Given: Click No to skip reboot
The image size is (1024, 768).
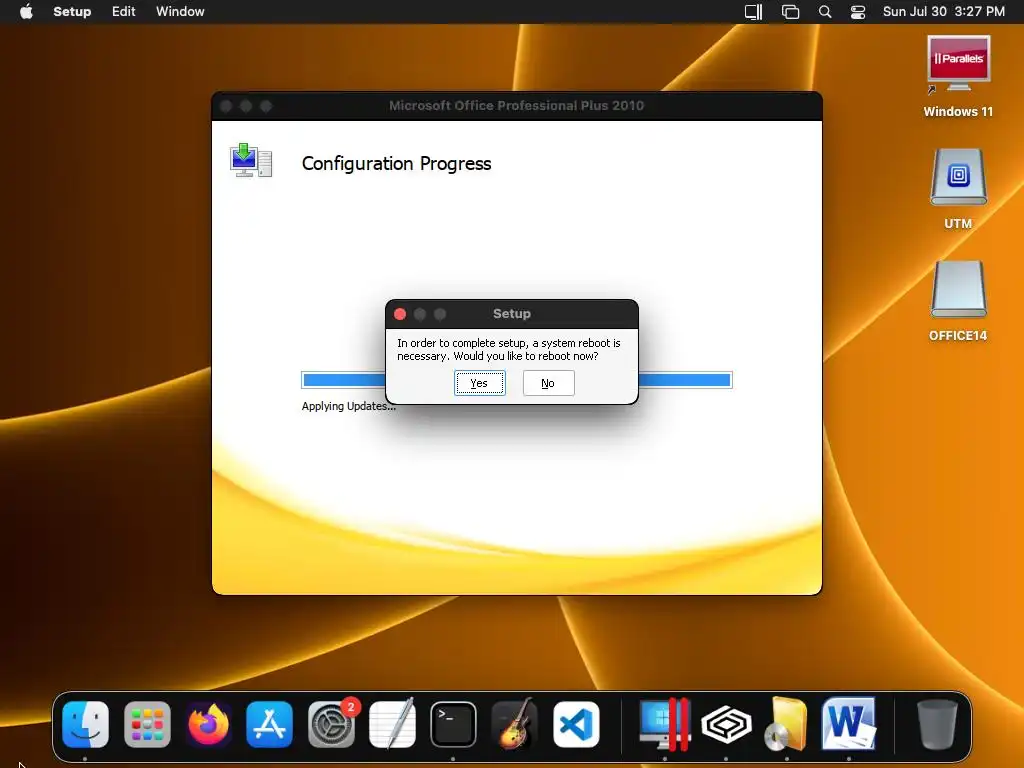Looking at the screenshot, I should coord(549,383).
